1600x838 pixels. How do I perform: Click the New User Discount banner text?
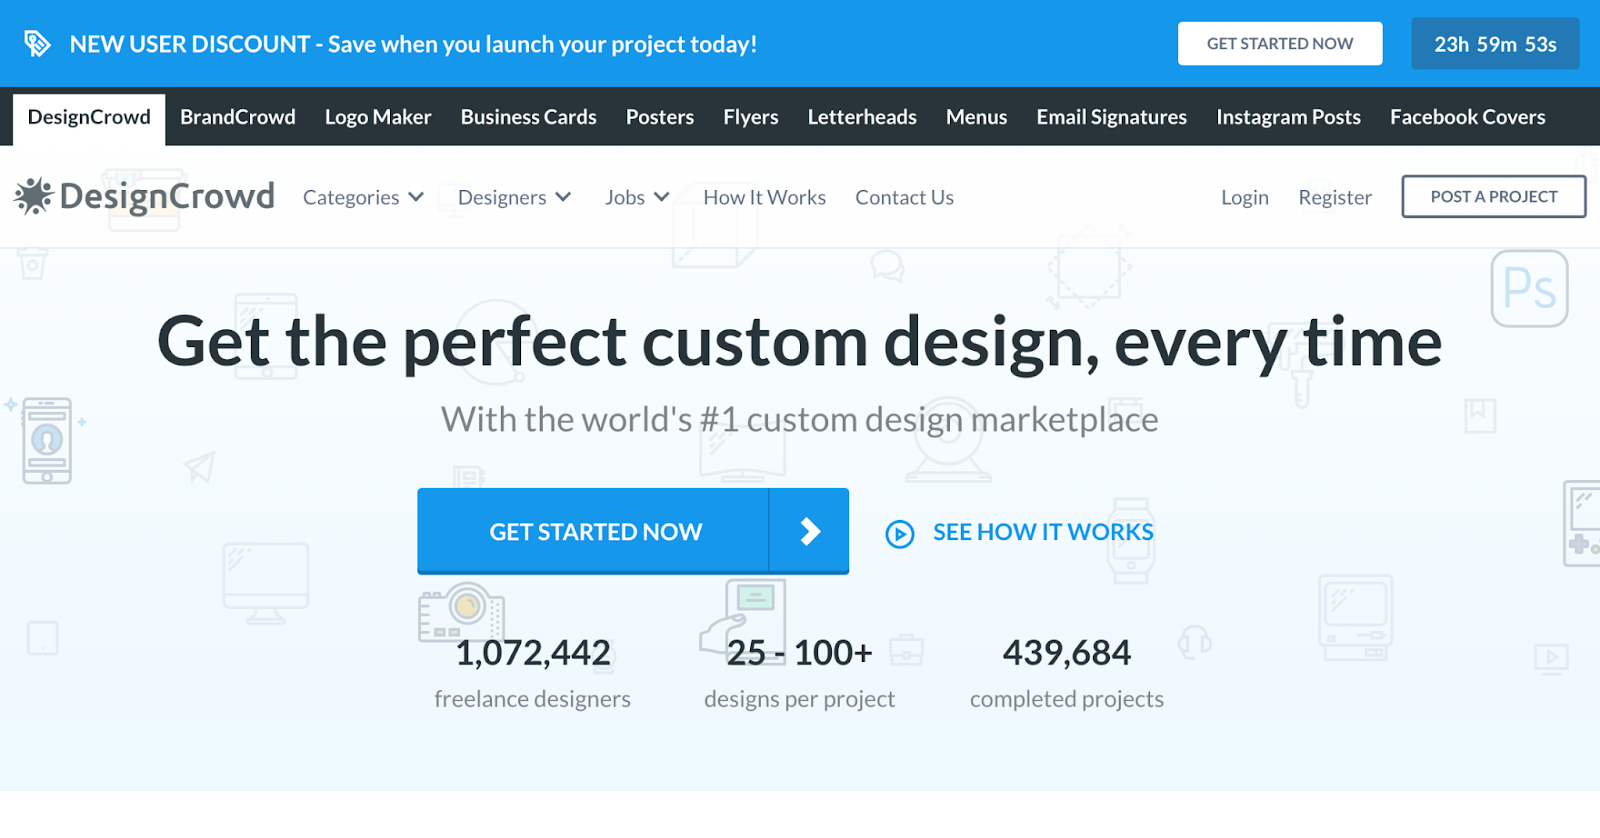pos(413,44)
